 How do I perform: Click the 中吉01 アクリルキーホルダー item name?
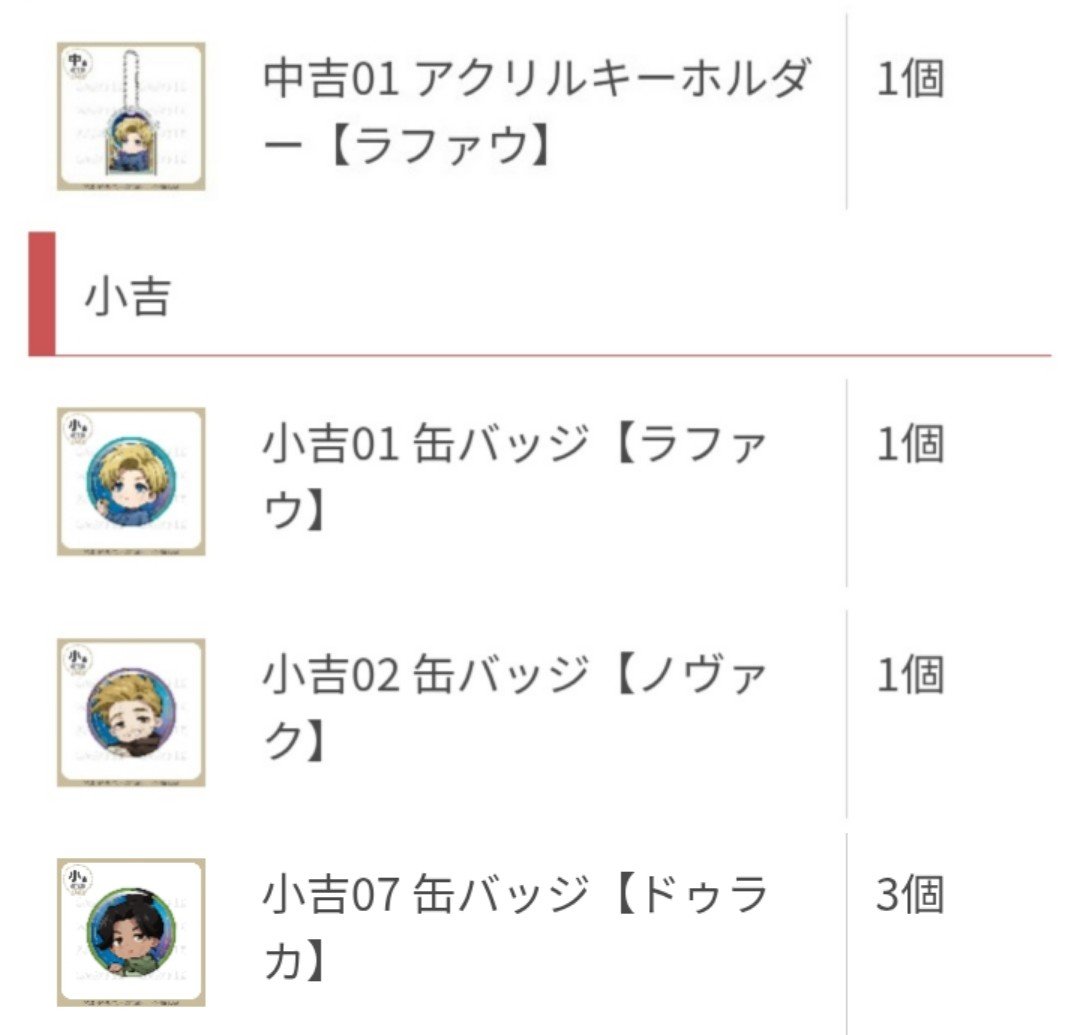(x=537, y=112)
